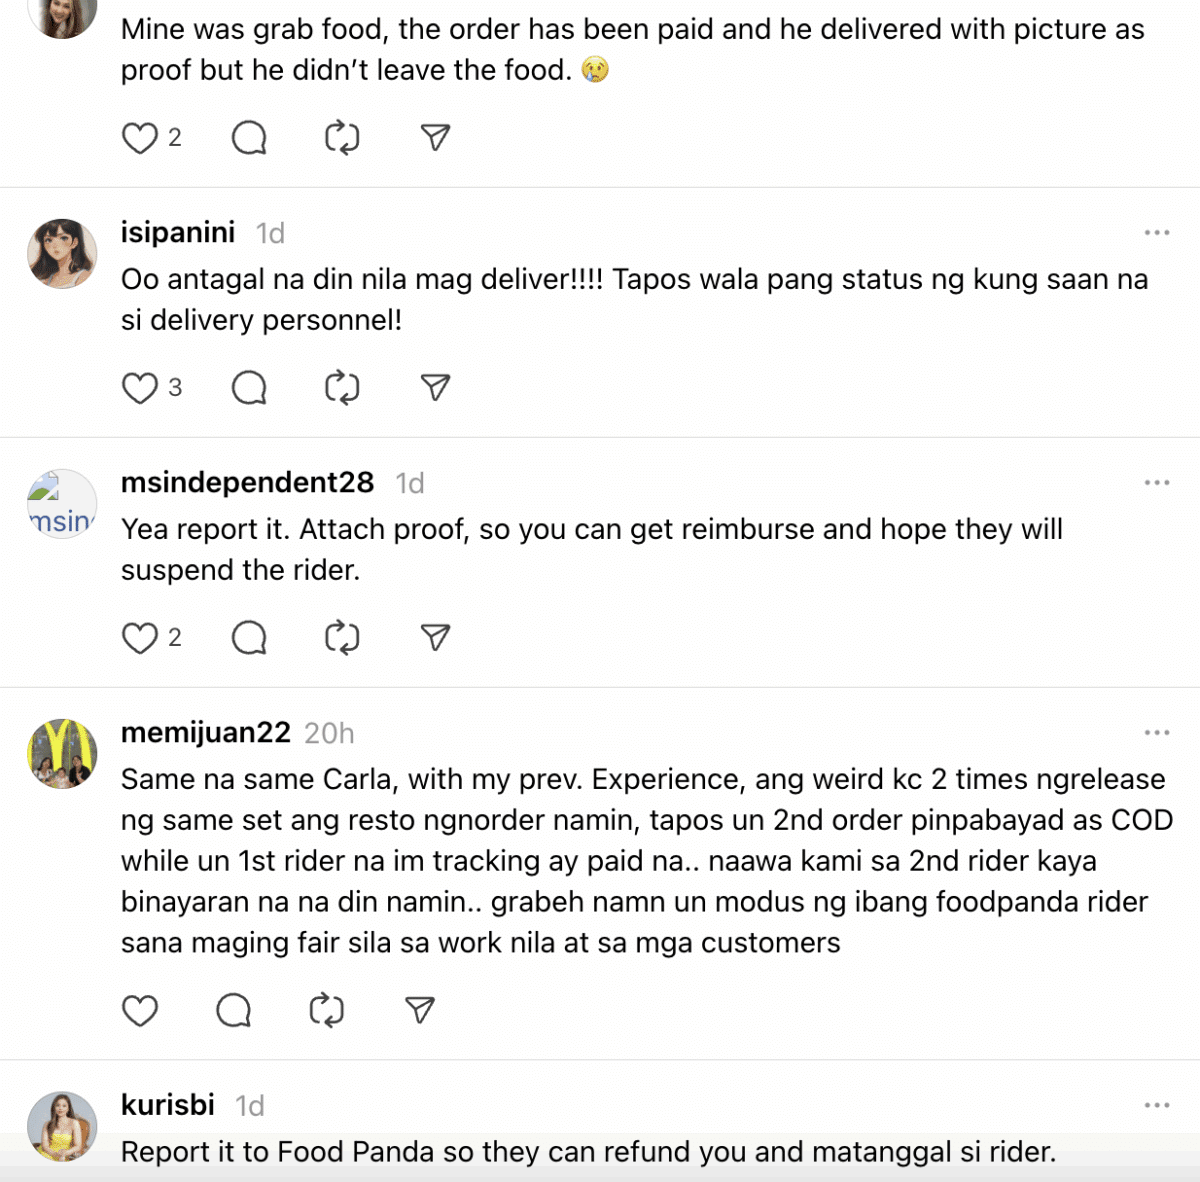Click msindependent28's avatar image
Image resolution: width=1200 pixels, height=1182 pixels.
pos(62,504)
